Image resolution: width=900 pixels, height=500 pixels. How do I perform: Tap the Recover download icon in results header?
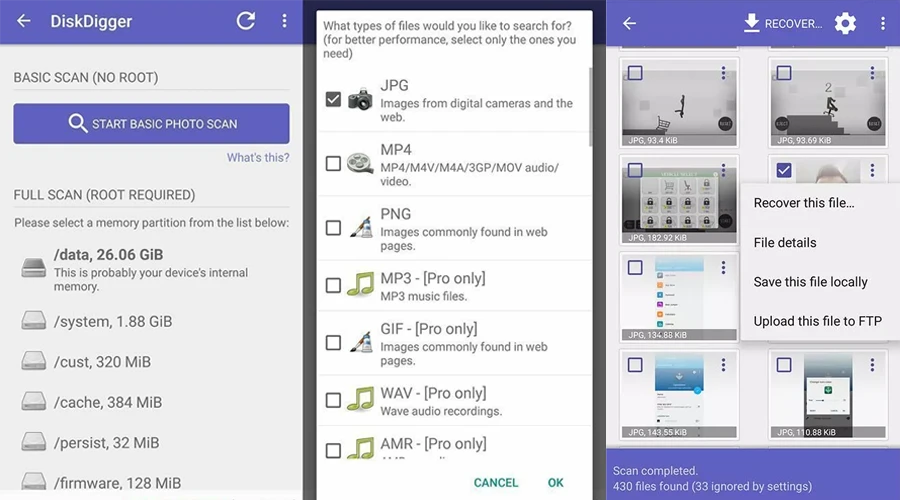pos(751,23)
